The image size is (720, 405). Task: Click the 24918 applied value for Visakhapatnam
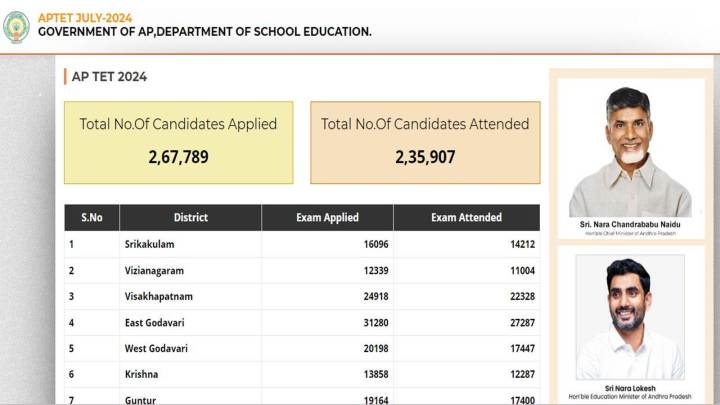coord(376,297)
